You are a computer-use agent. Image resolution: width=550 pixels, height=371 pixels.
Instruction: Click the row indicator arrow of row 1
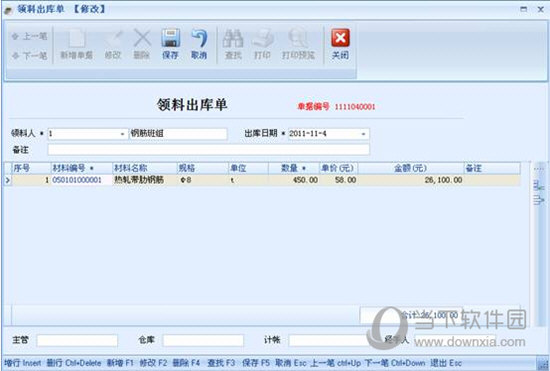click(x=8, y=180)
